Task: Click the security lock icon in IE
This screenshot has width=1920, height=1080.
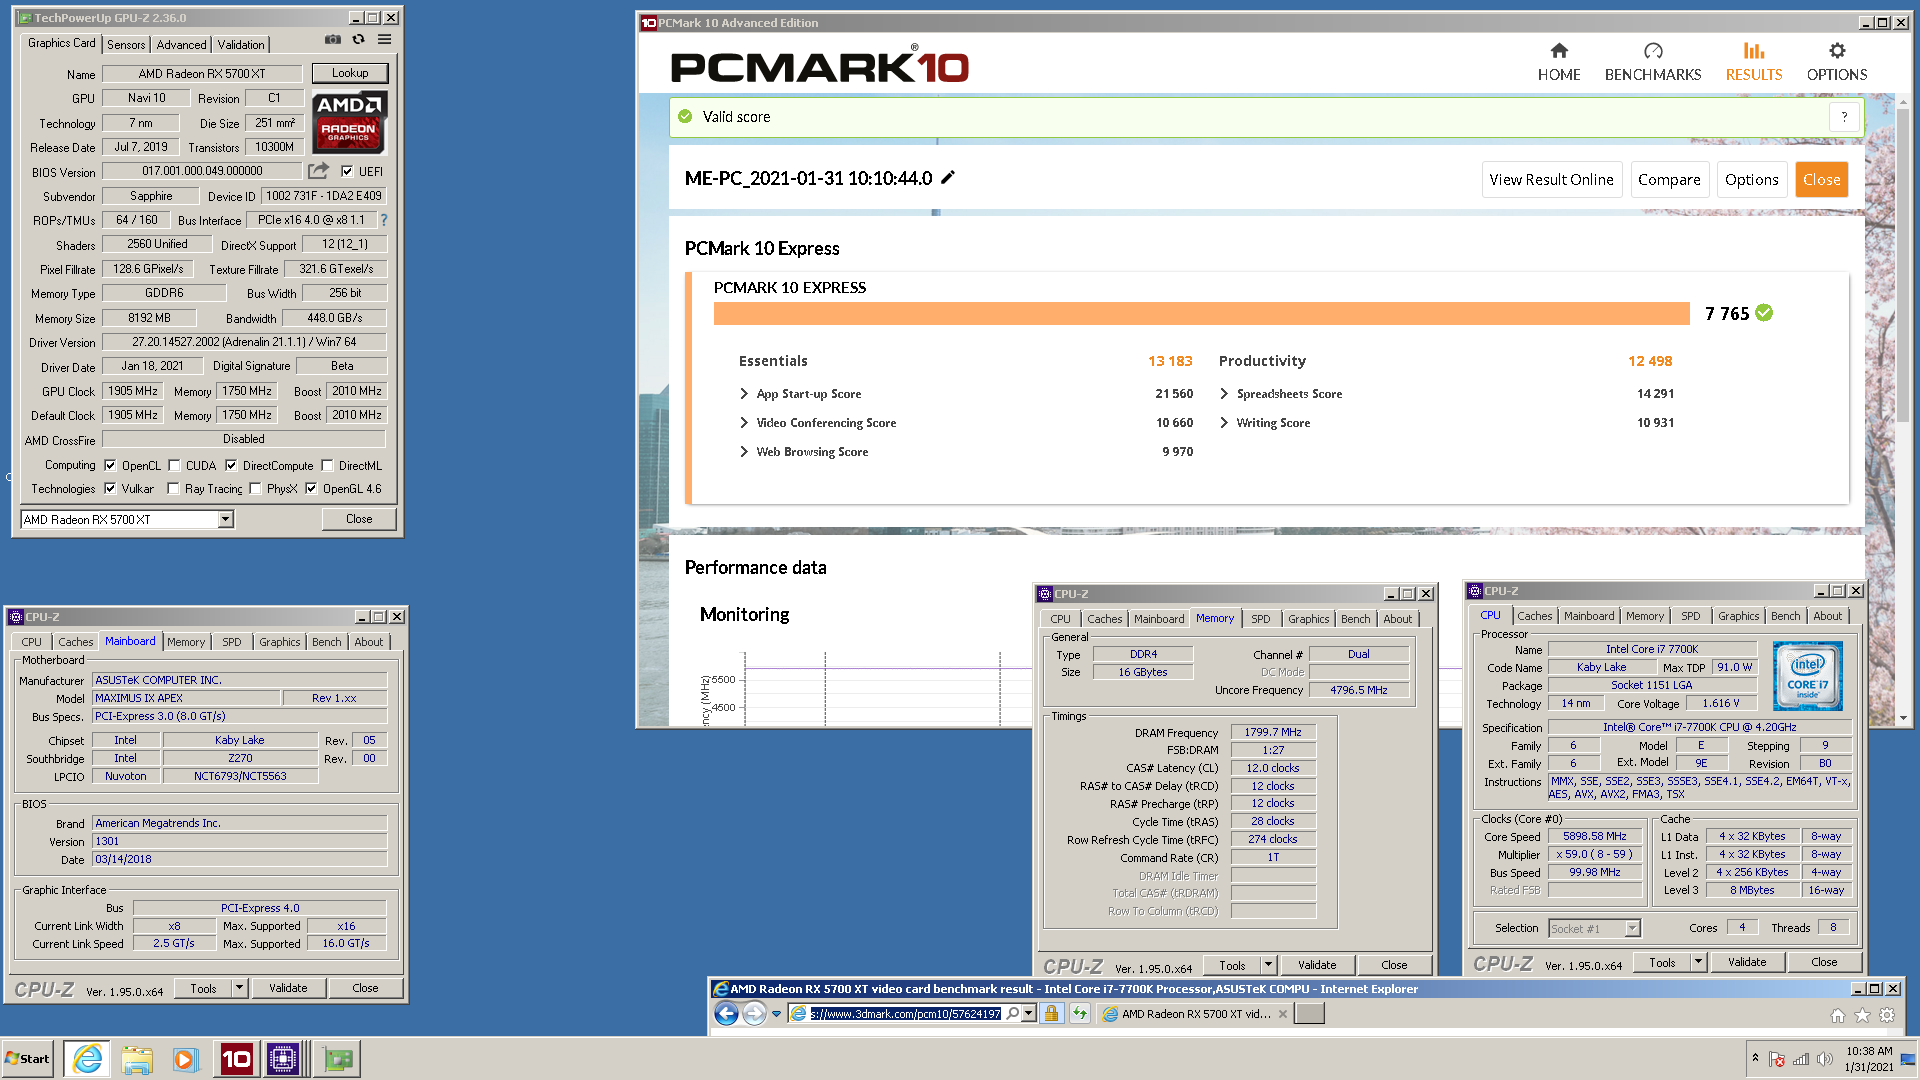Action: pyautogui.click(x=1051, y=1014)
